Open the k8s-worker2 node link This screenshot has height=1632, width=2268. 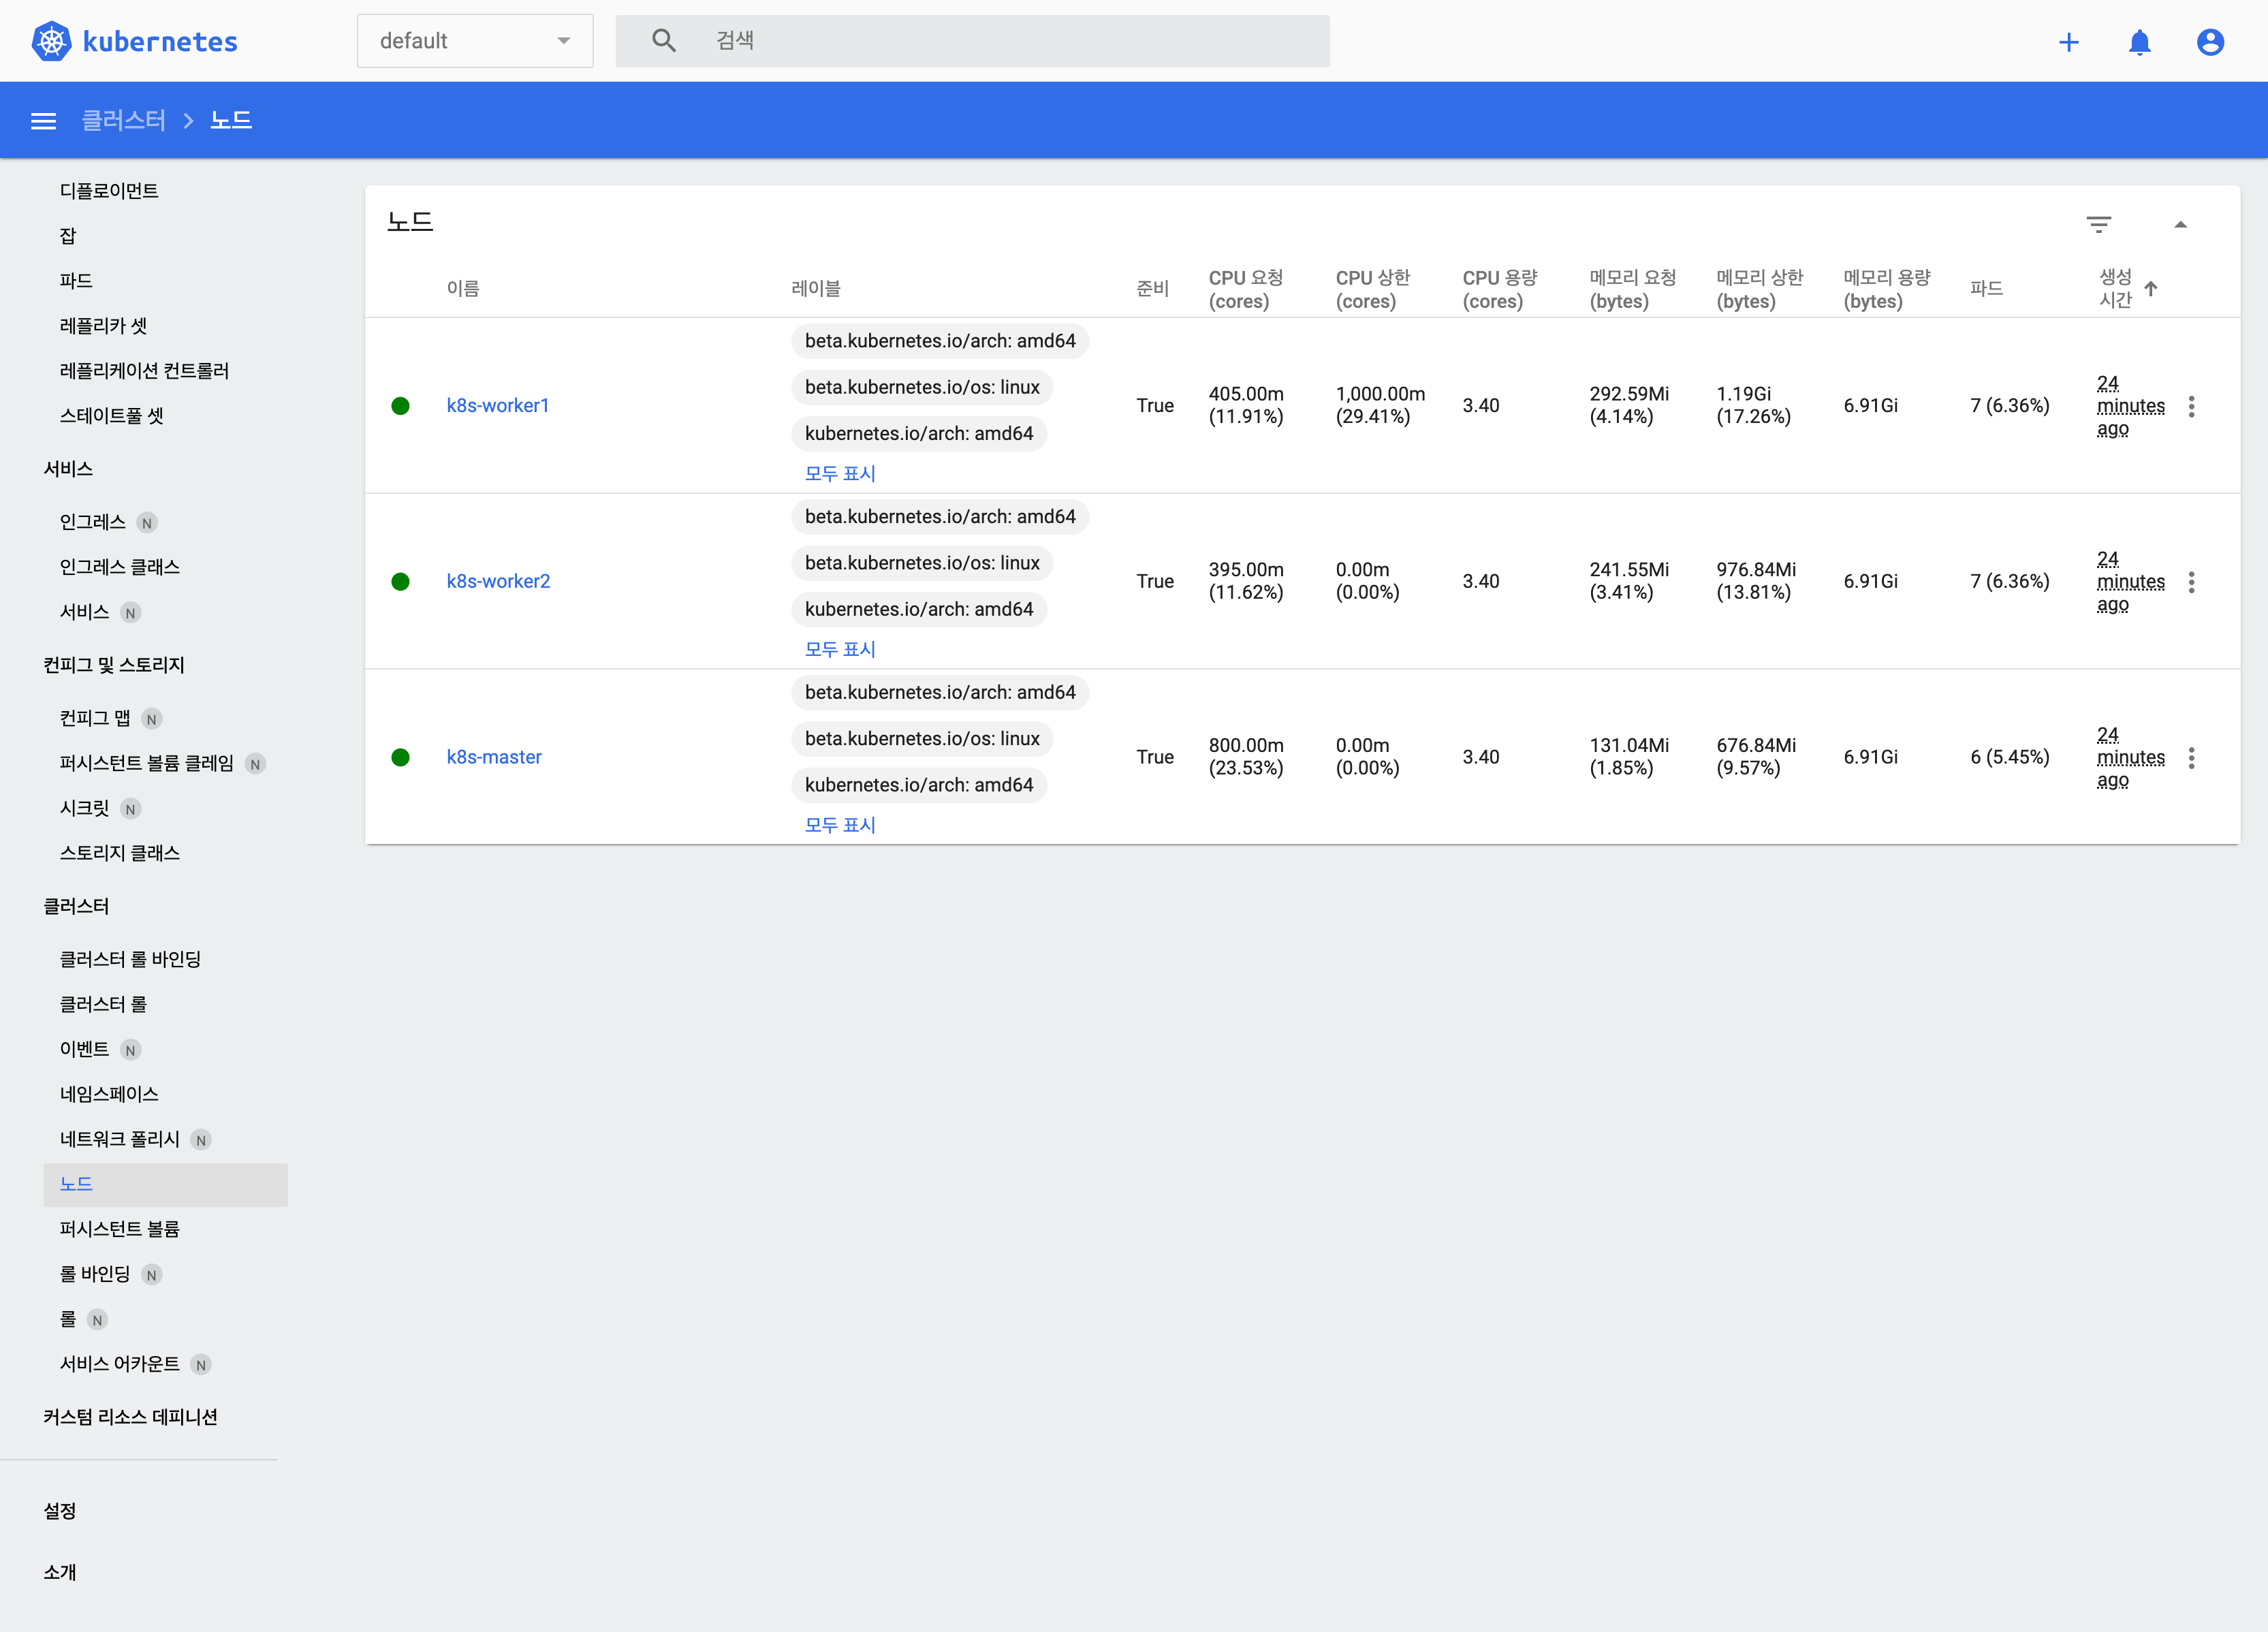498,581
